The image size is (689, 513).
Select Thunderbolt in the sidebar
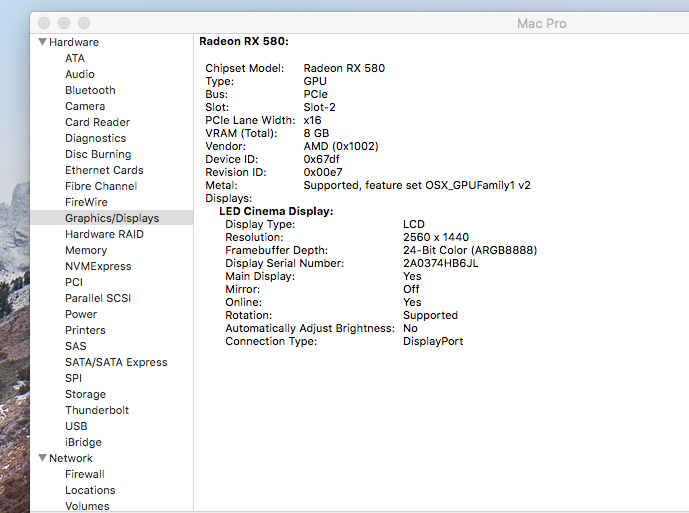pos(97,410)
